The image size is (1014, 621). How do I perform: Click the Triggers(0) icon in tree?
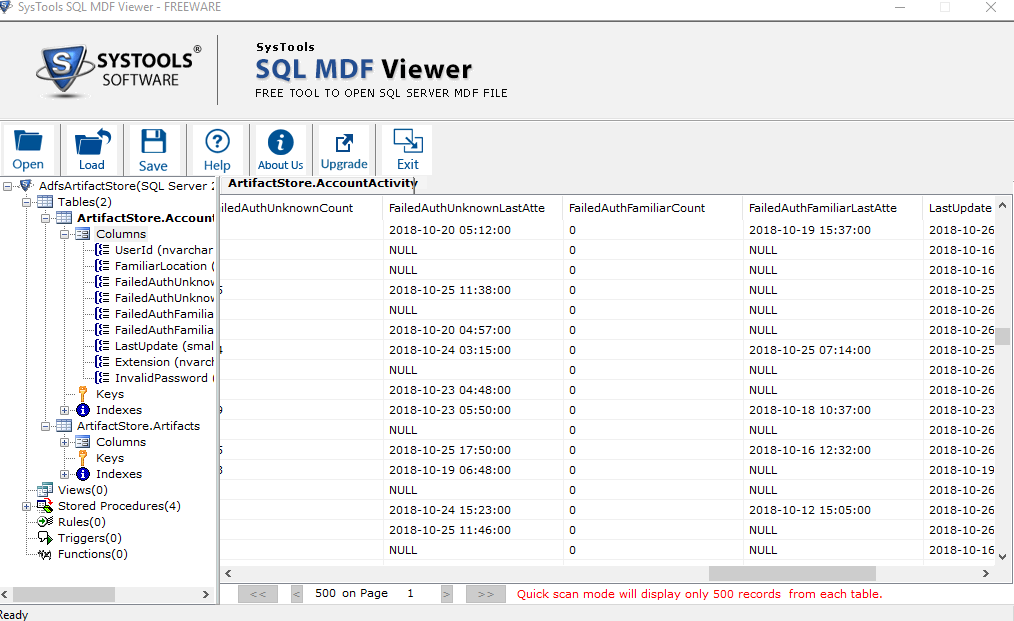pyautogui.click(x=45, y=538)
